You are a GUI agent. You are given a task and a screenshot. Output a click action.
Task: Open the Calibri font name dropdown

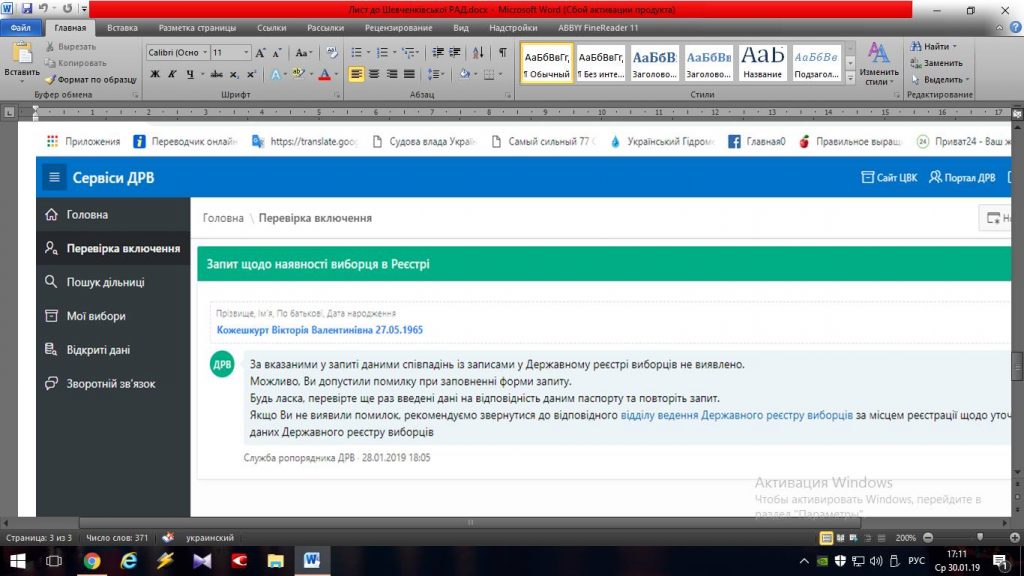(x=178, y=52)
